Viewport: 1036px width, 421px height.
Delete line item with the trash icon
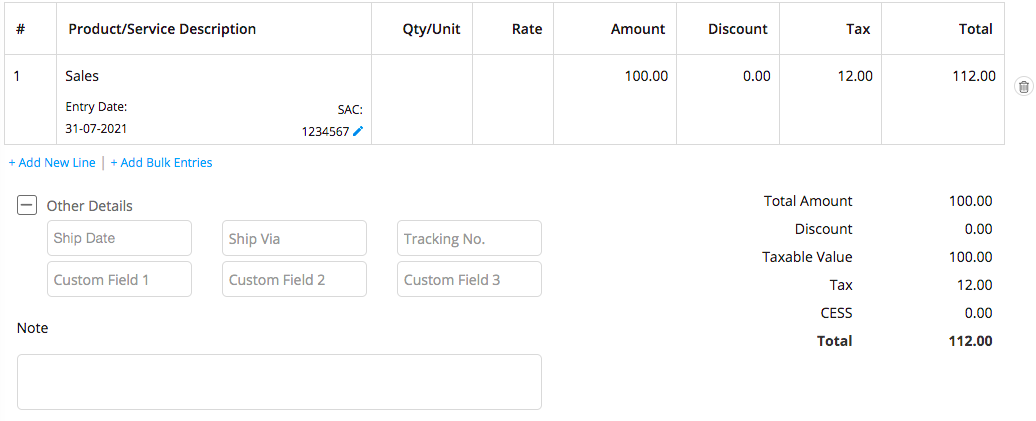[x=1023, y=87]
